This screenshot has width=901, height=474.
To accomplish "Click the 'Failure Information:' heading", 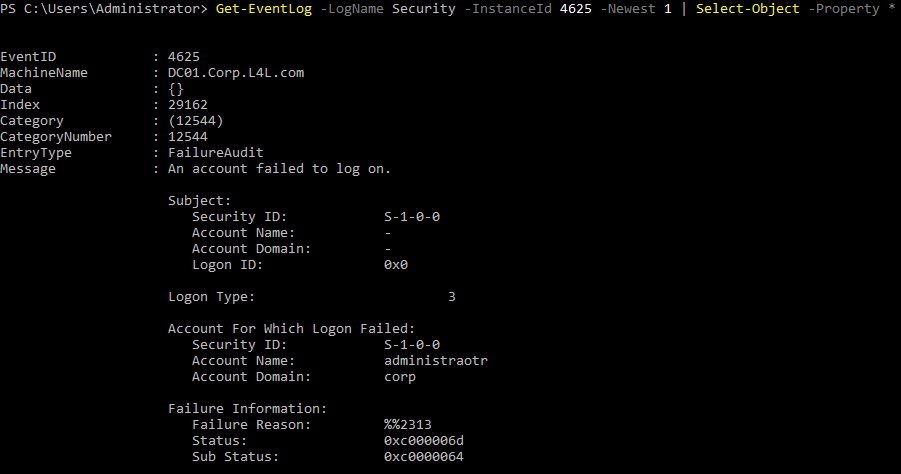I will pos(247,409).
